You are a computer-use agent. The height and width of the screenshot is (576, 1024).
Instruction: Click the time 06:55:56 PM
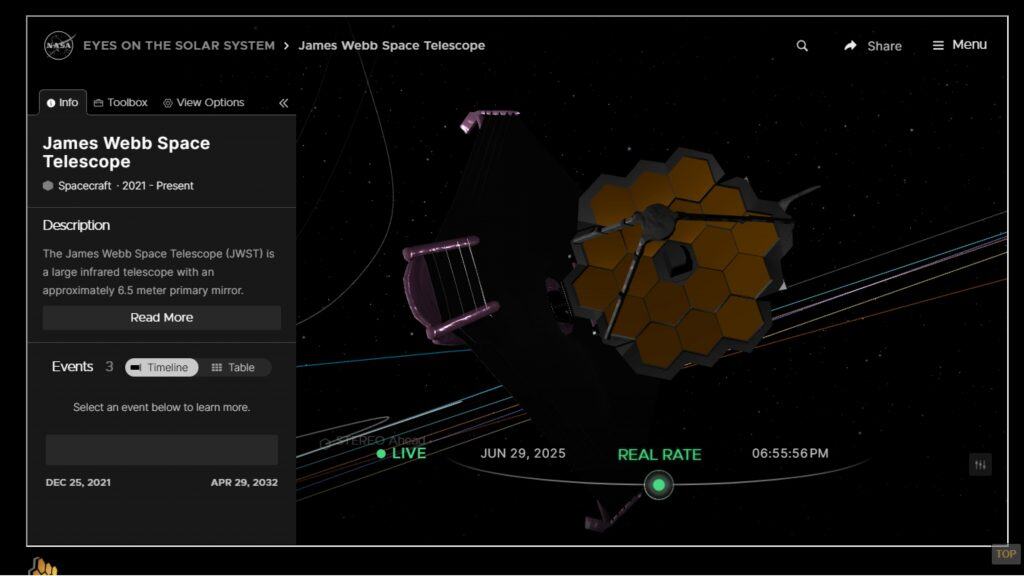point(790,453)
